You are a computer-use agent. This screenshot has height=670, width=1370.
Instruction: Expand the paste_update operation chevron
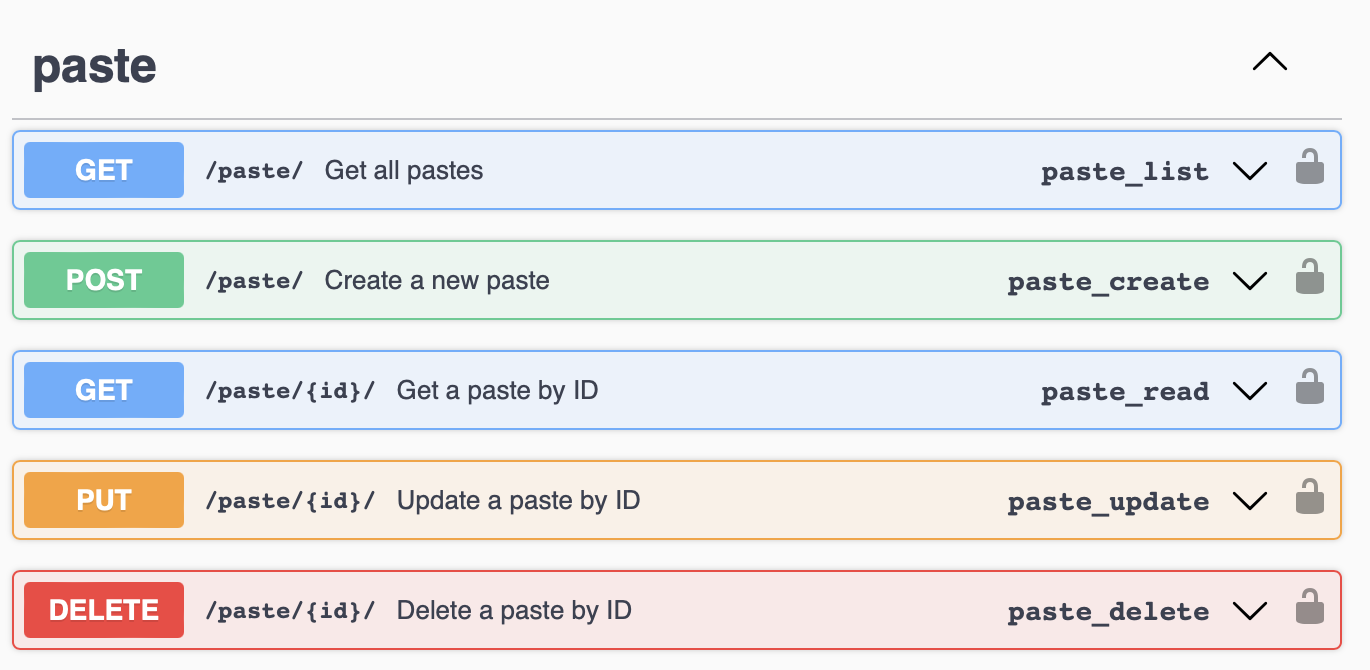click(x=1250, y=501)
